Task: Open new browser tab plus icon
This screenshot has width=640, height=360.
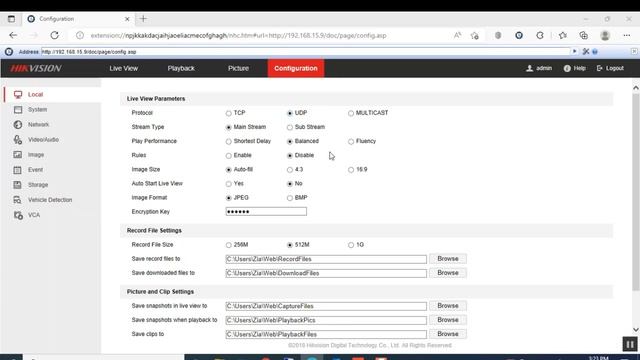Action: click(x=143, y=19)
